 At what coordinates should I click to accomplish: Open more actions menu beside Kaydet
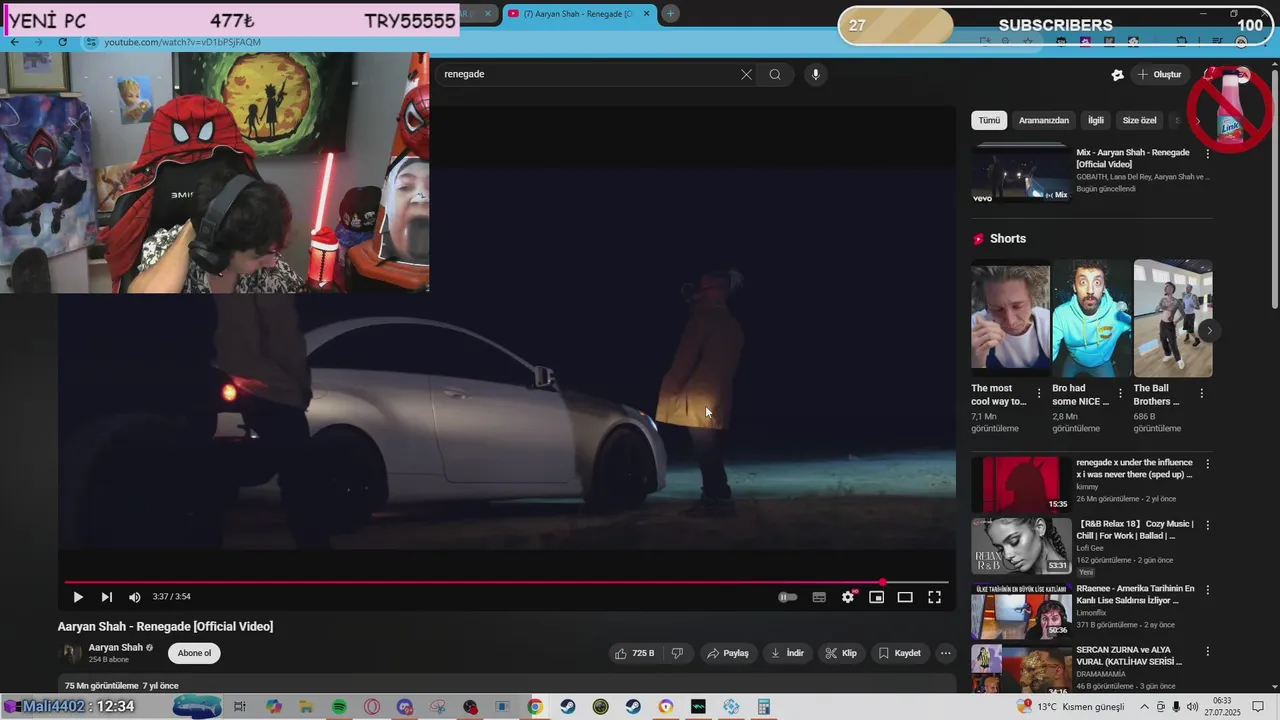point(945,653)
